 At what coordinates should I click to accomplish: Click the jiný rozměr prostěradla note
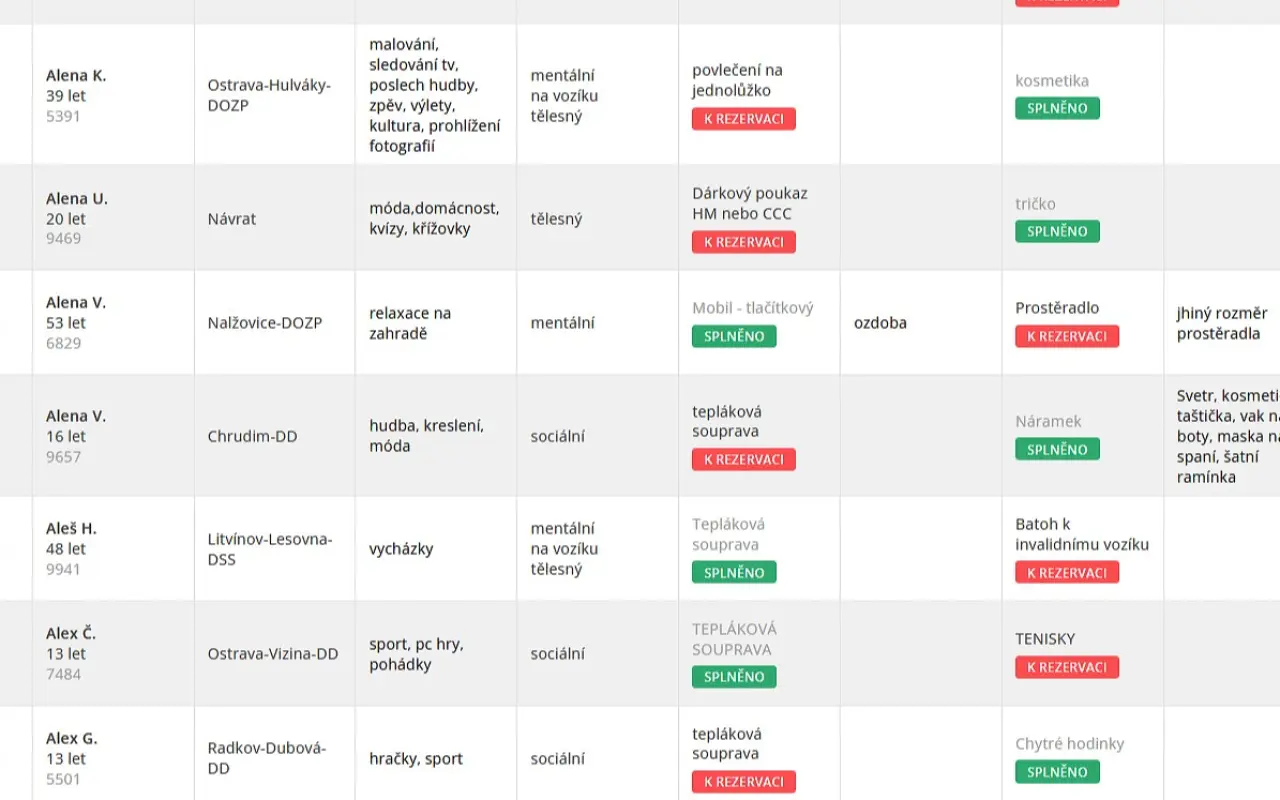(1222, 323)
